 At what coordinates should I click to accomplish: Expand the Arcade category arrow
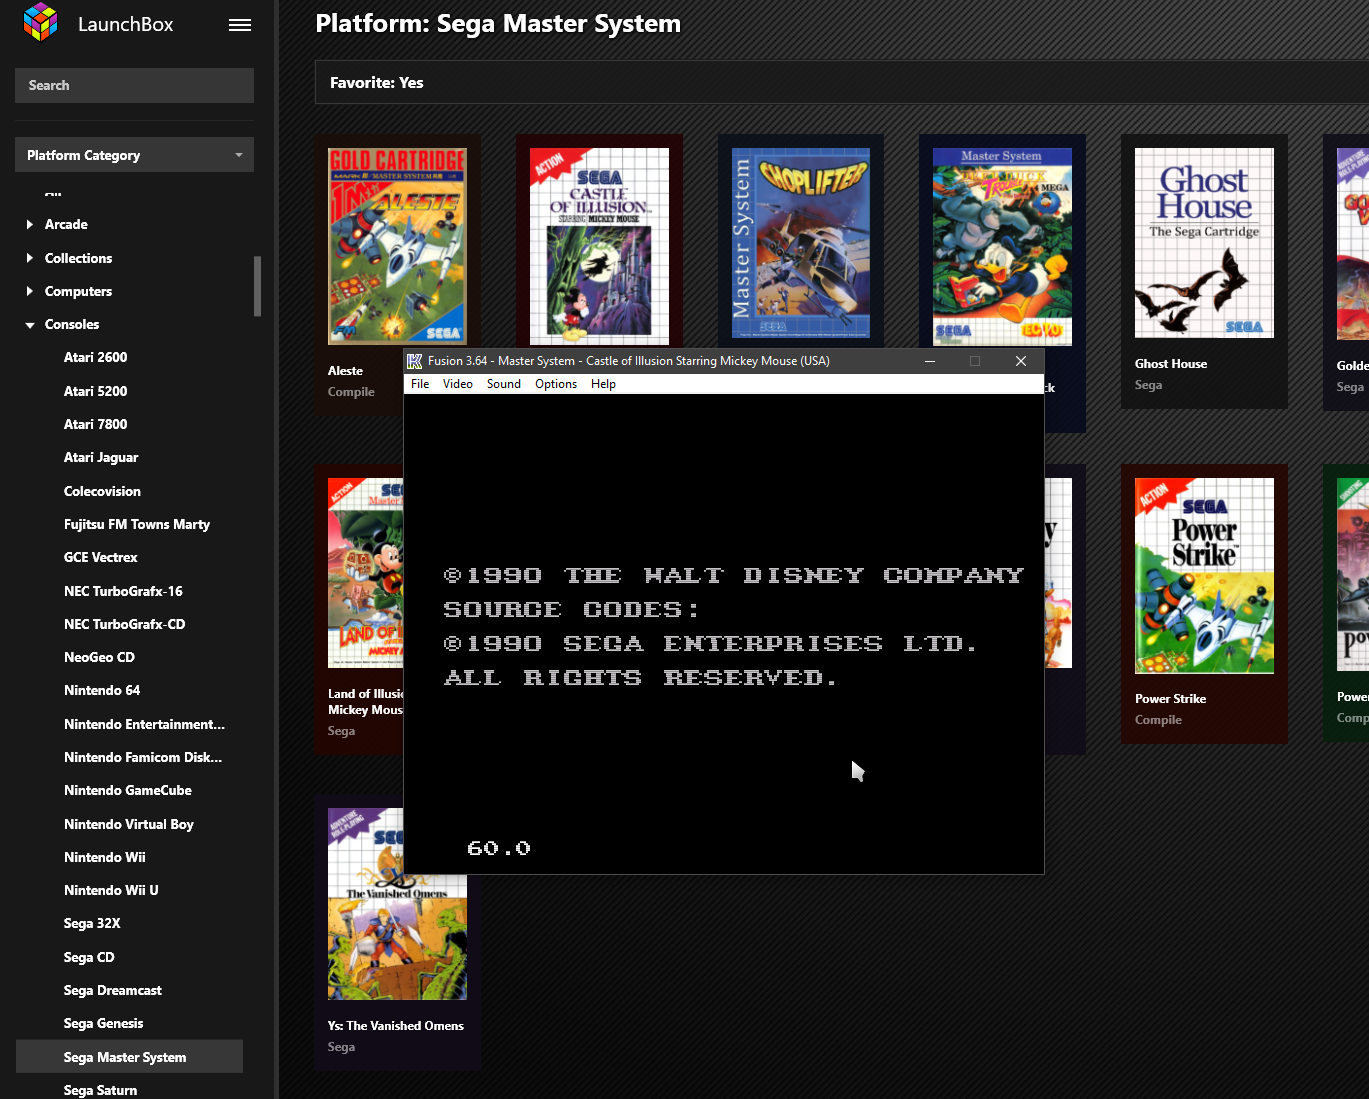pyautogui.click(x=30, y=225)
